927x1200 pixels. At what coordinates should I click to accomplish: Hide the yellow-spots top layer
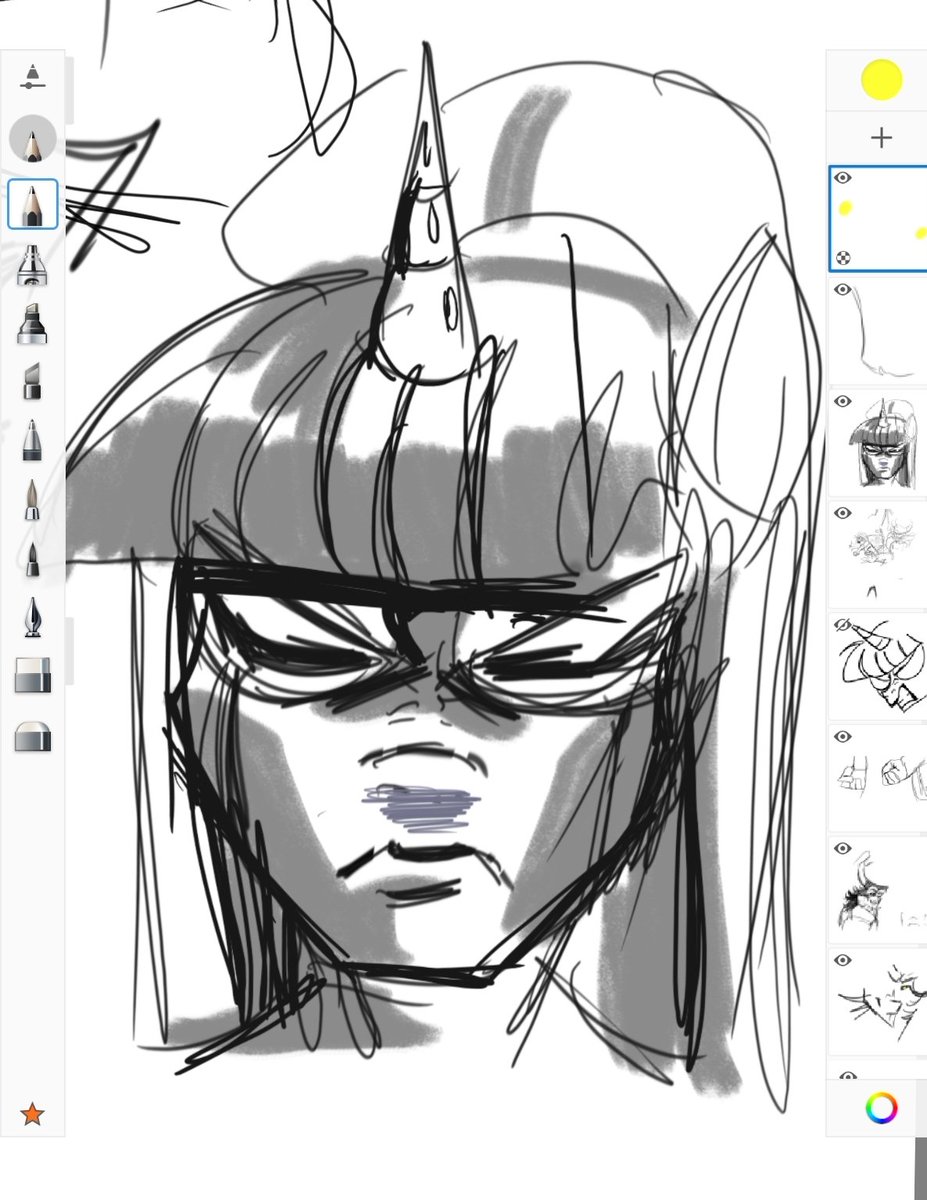[843, 178]
